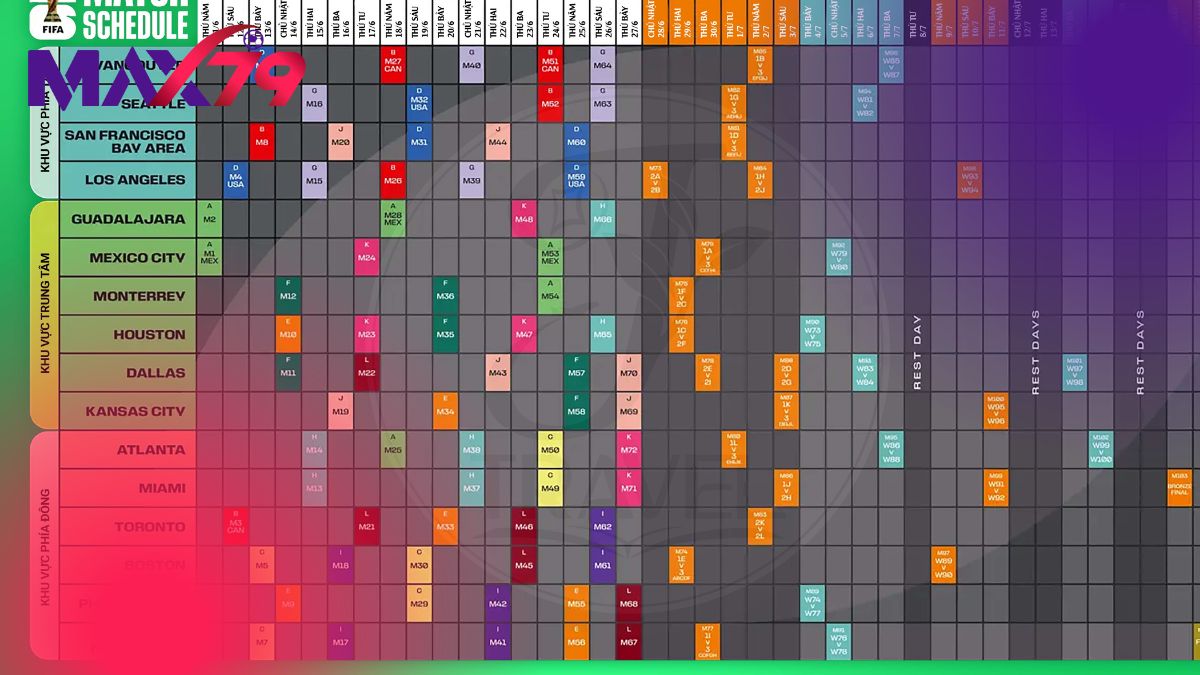Screen dimensions: 1200x675
Task: Open match cell M51 CAN
Action: [x=550, y=64]
